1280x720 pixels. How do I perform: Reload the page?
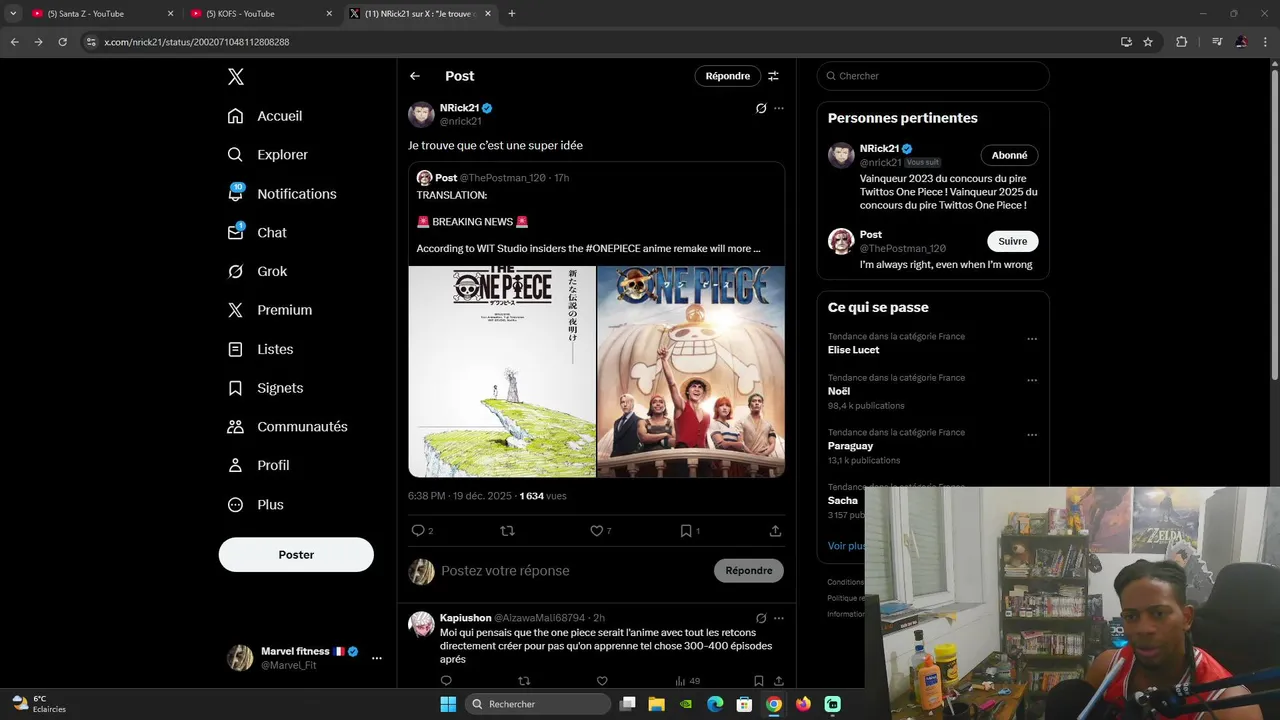(x=62, y=42)
